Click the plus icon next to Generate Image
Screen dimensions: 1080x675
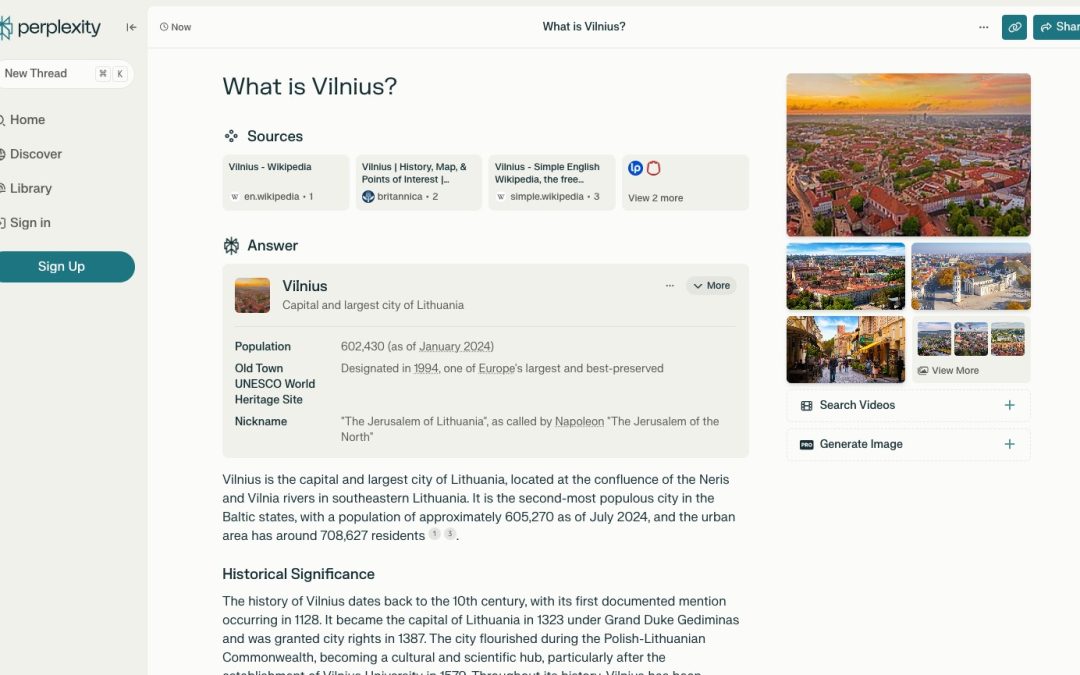[1009, 444]
